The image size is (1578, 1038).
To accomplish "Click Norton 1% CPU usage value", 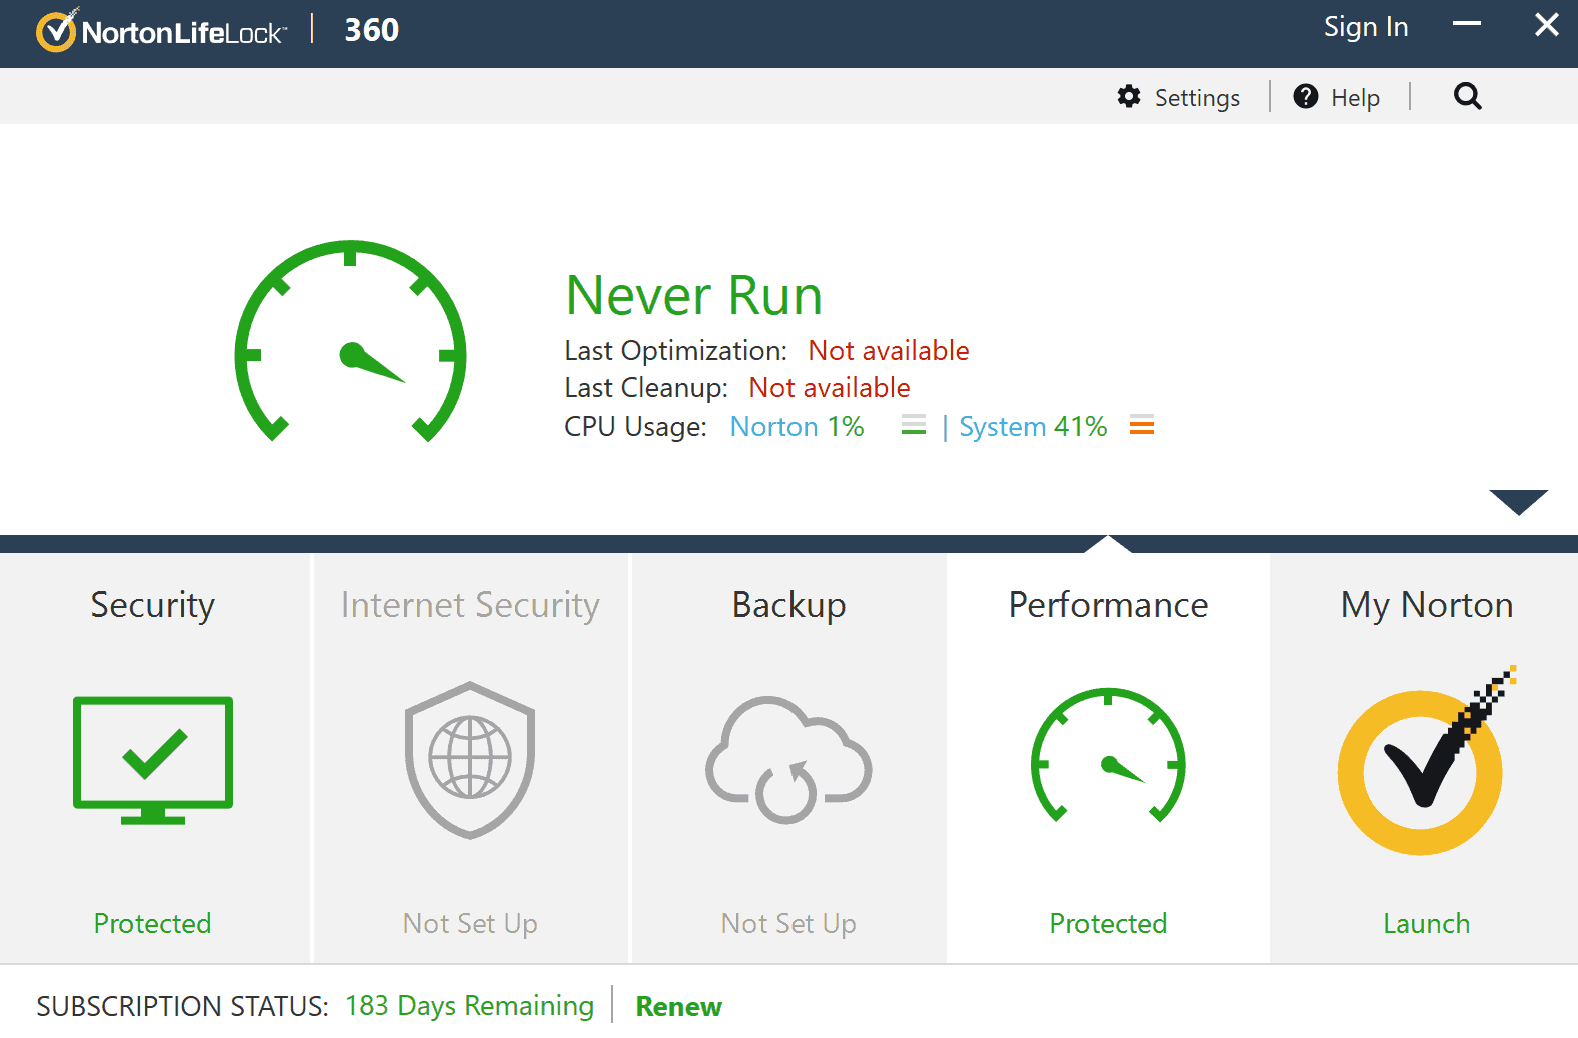I will point(797,426).
